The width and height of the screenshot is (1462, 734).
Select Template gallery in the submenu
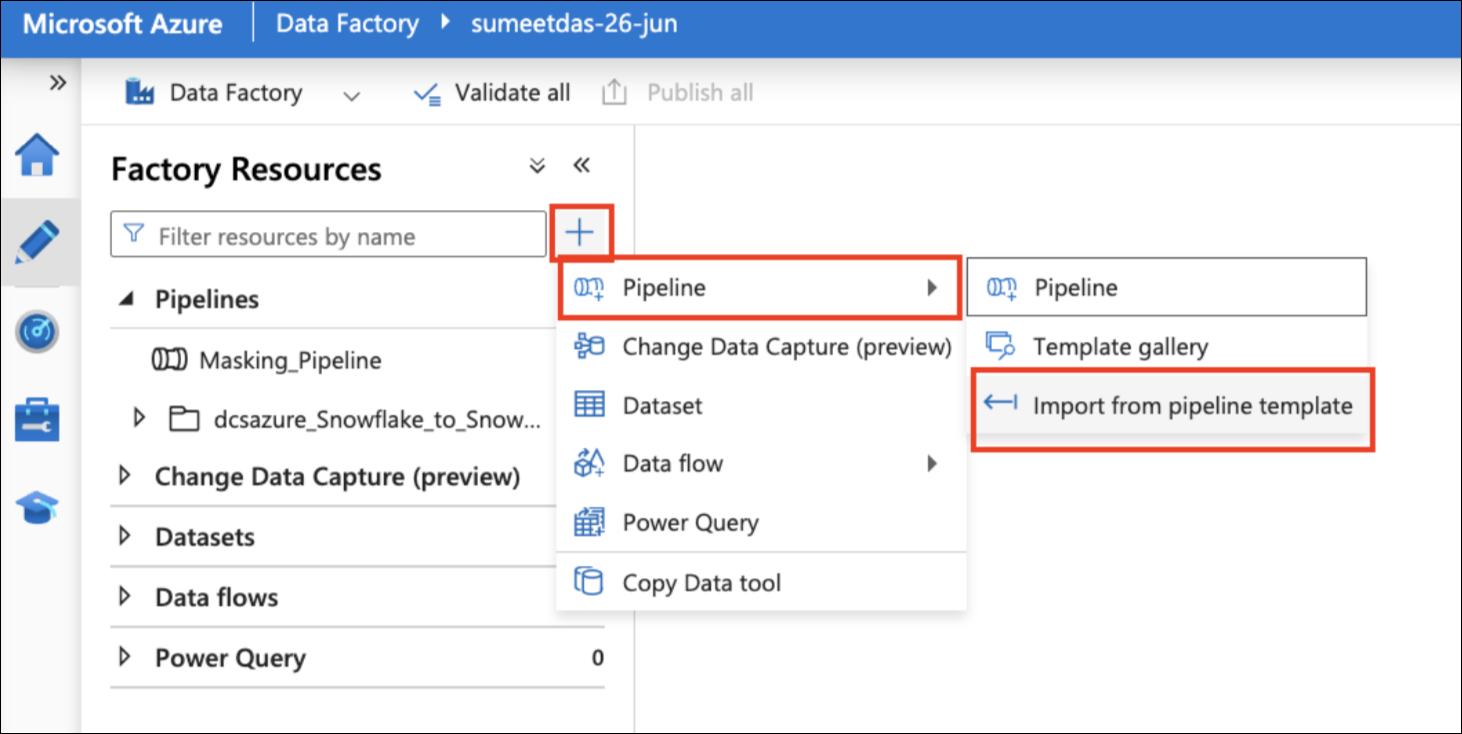pyautogui.click(x=1166, y=346)
